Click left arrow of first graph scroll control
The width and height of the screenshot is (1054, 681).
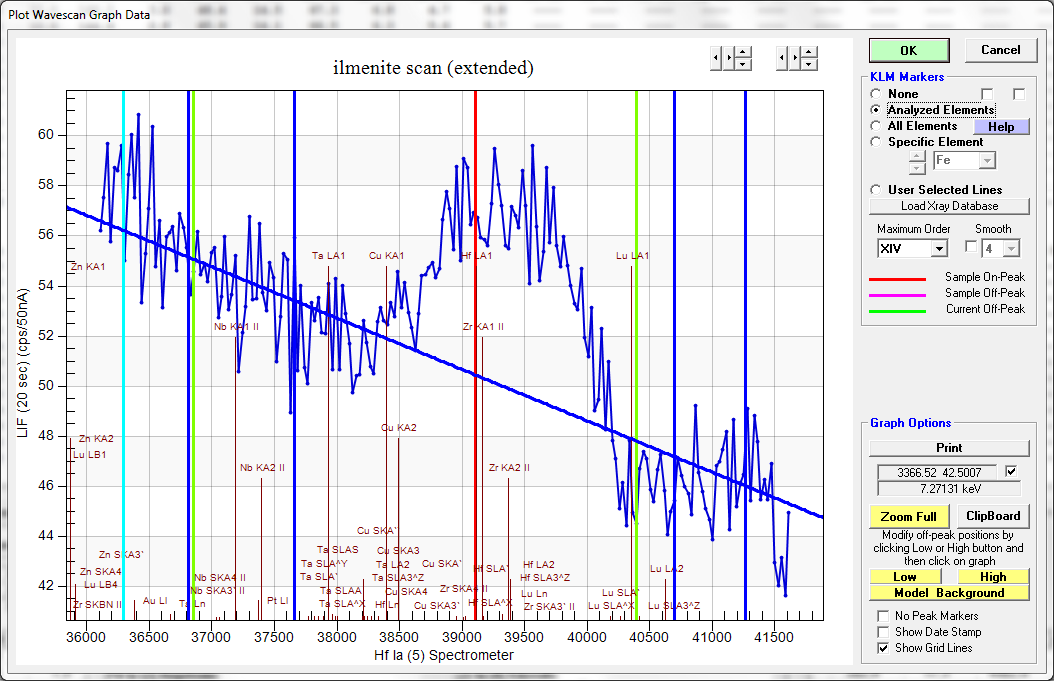tap(715, 58)
